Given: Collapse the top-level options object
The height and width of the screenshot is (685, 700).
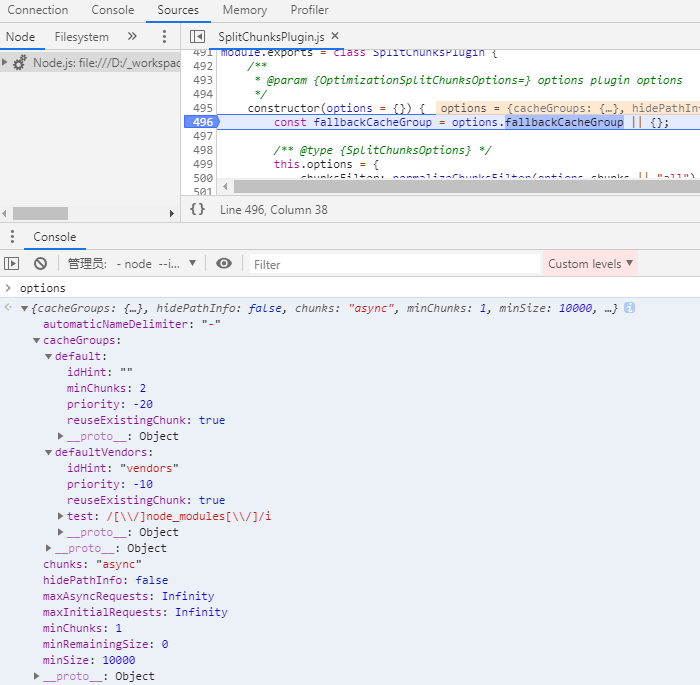Looking at the screenshot, I should 25,308.
